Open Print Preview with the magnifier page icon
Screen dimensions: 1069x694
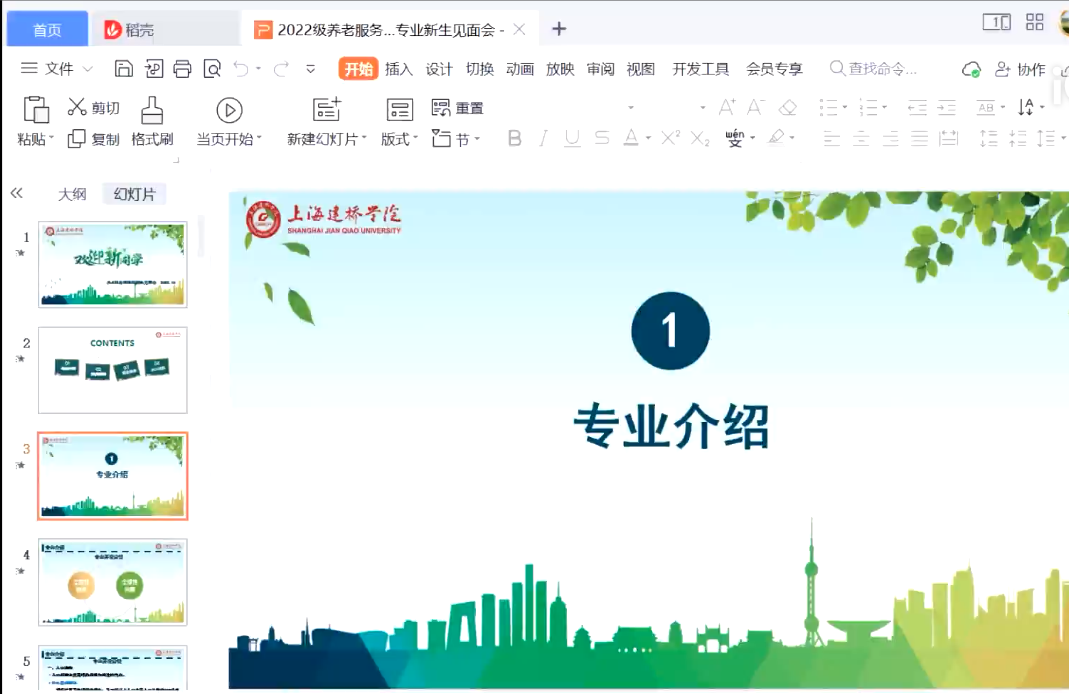pos(211,69)
